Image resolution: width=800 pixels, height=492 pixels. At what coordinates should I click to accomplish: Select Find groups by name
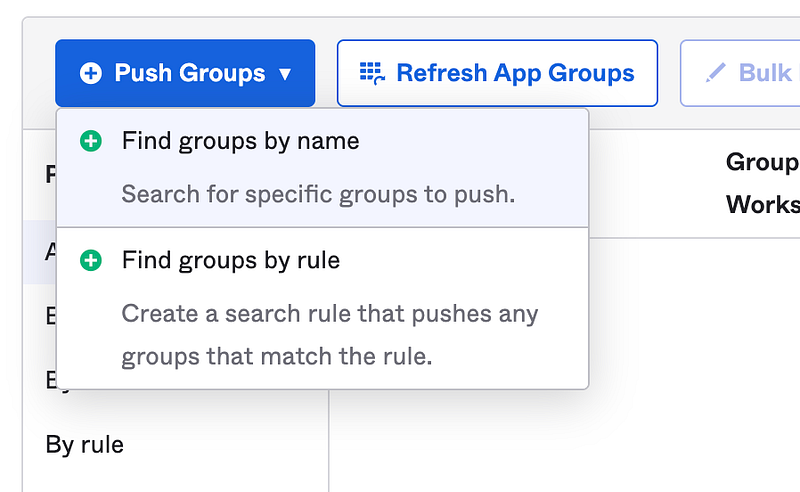(x=240, y=142)
